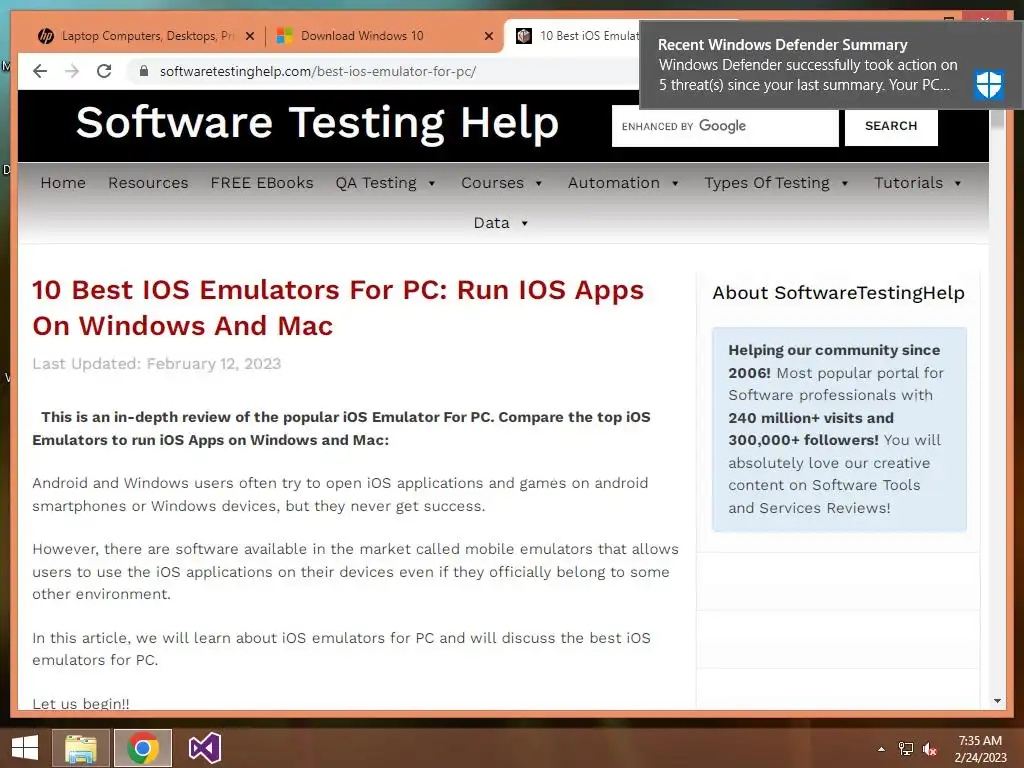1024x768 pixels.
Task: Expand the Courses dropdown
Action: [502, 183]
